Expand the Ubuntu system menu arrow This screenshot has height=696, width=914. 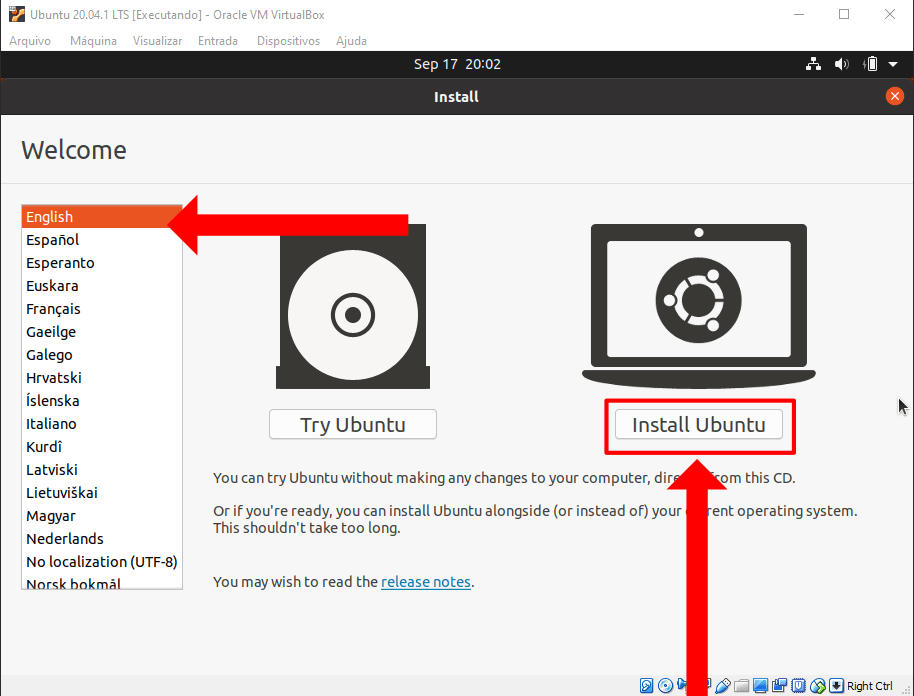click(893, 64)
